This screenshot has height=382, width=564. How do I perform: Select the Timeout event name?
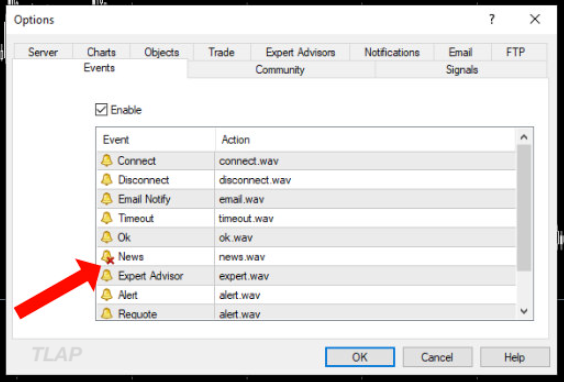click(136, 218)
